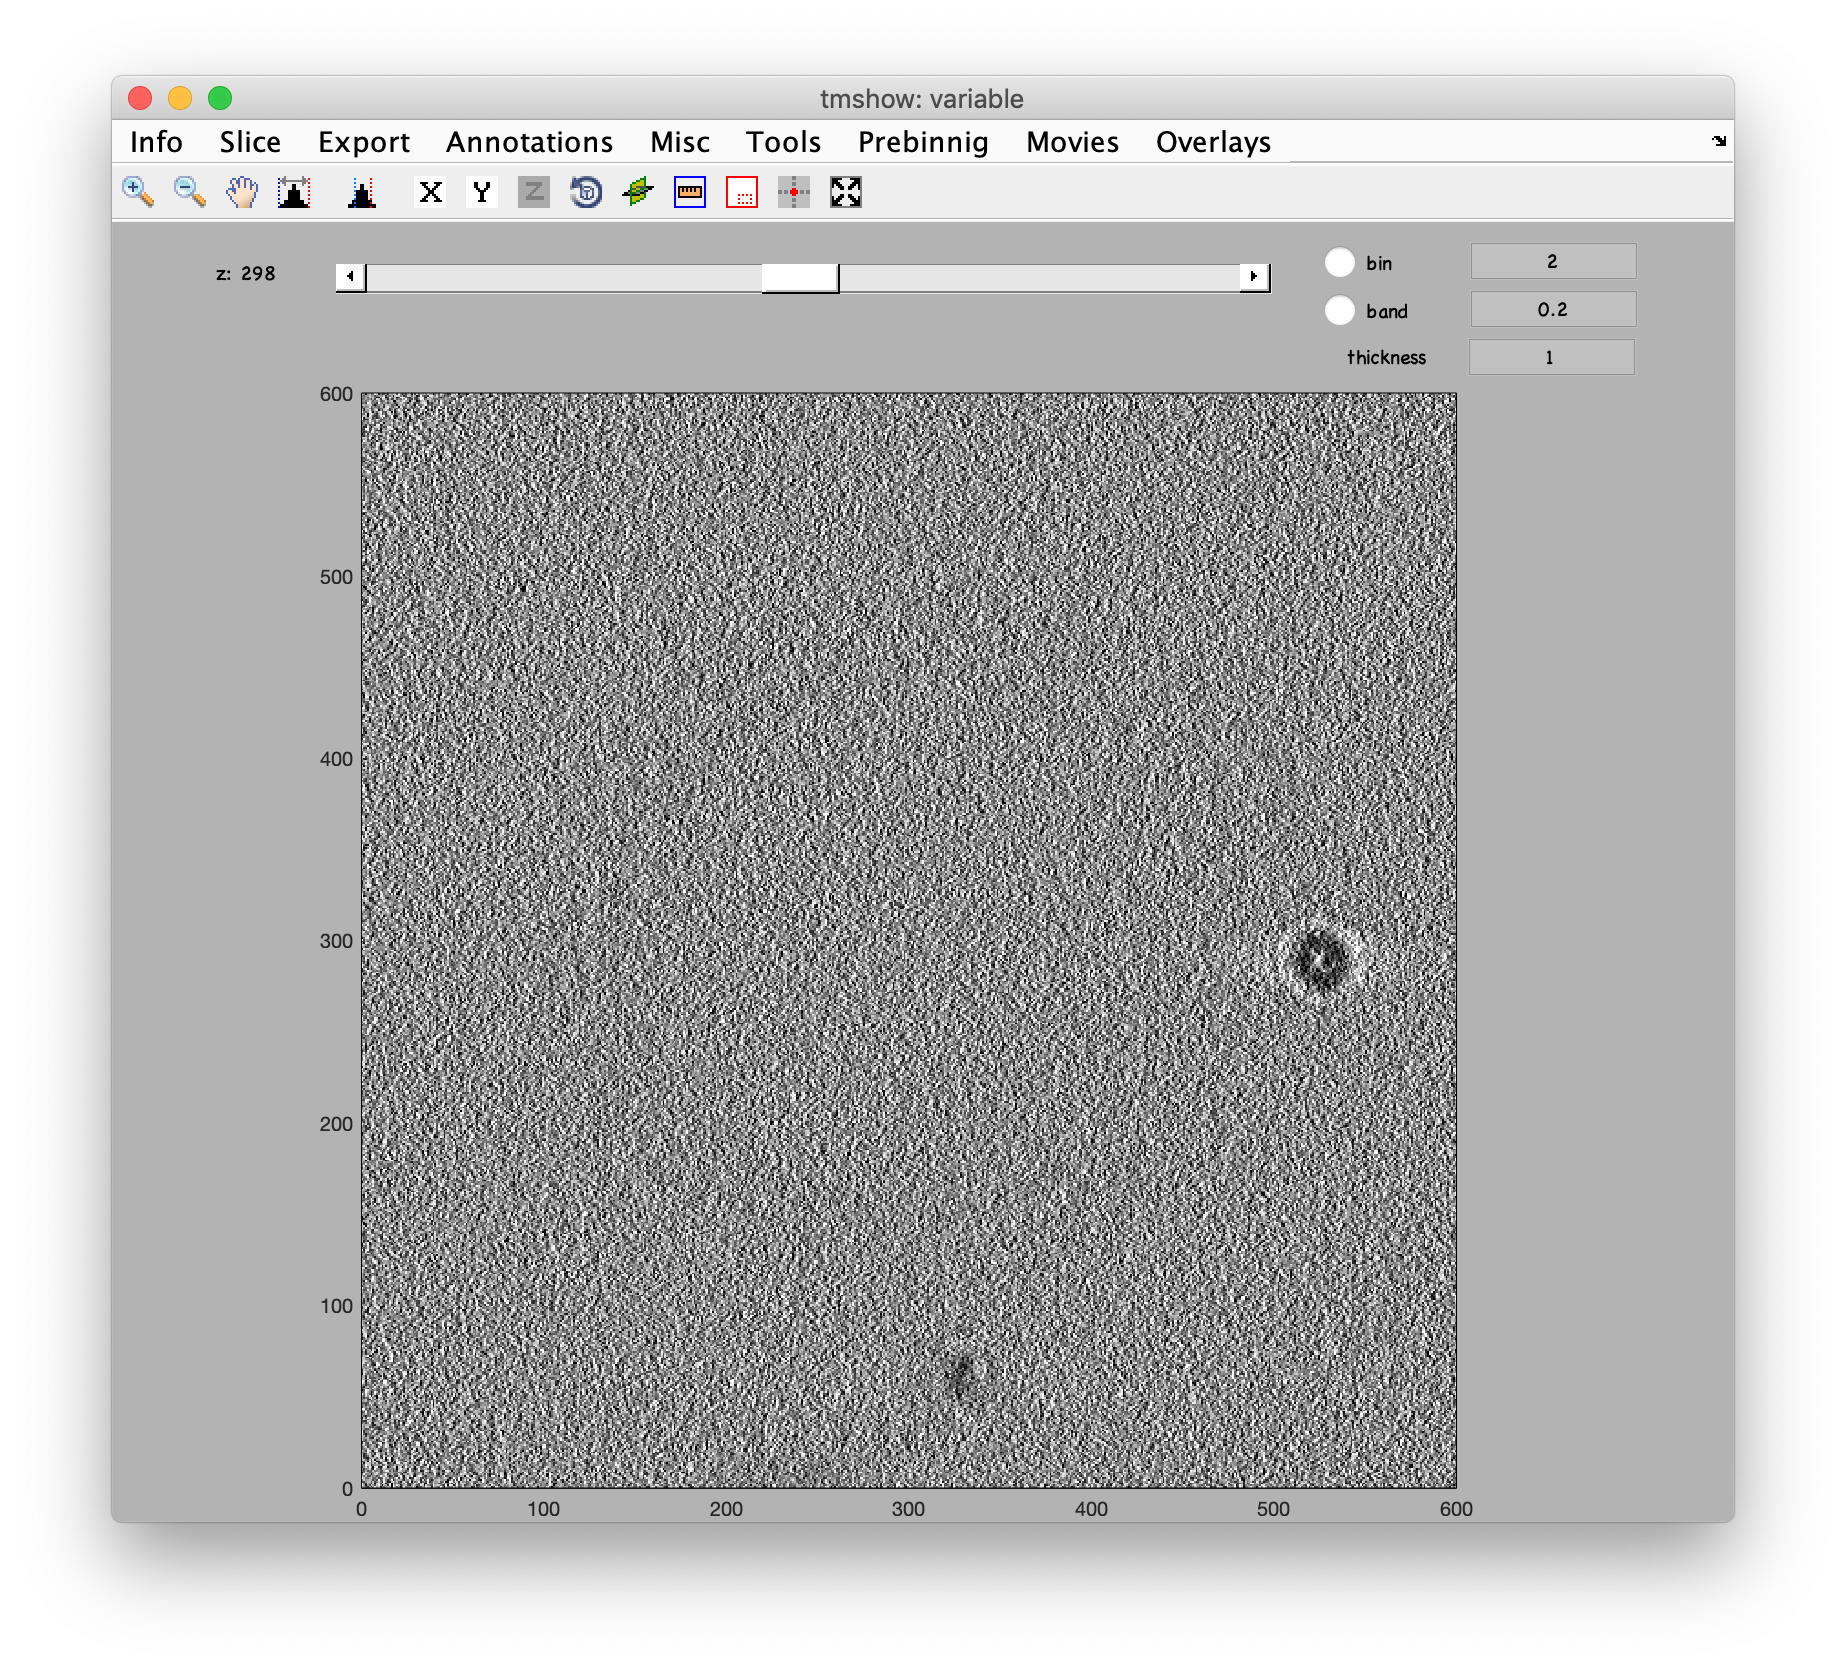Click the 'band' label text

click(1387, 311)
